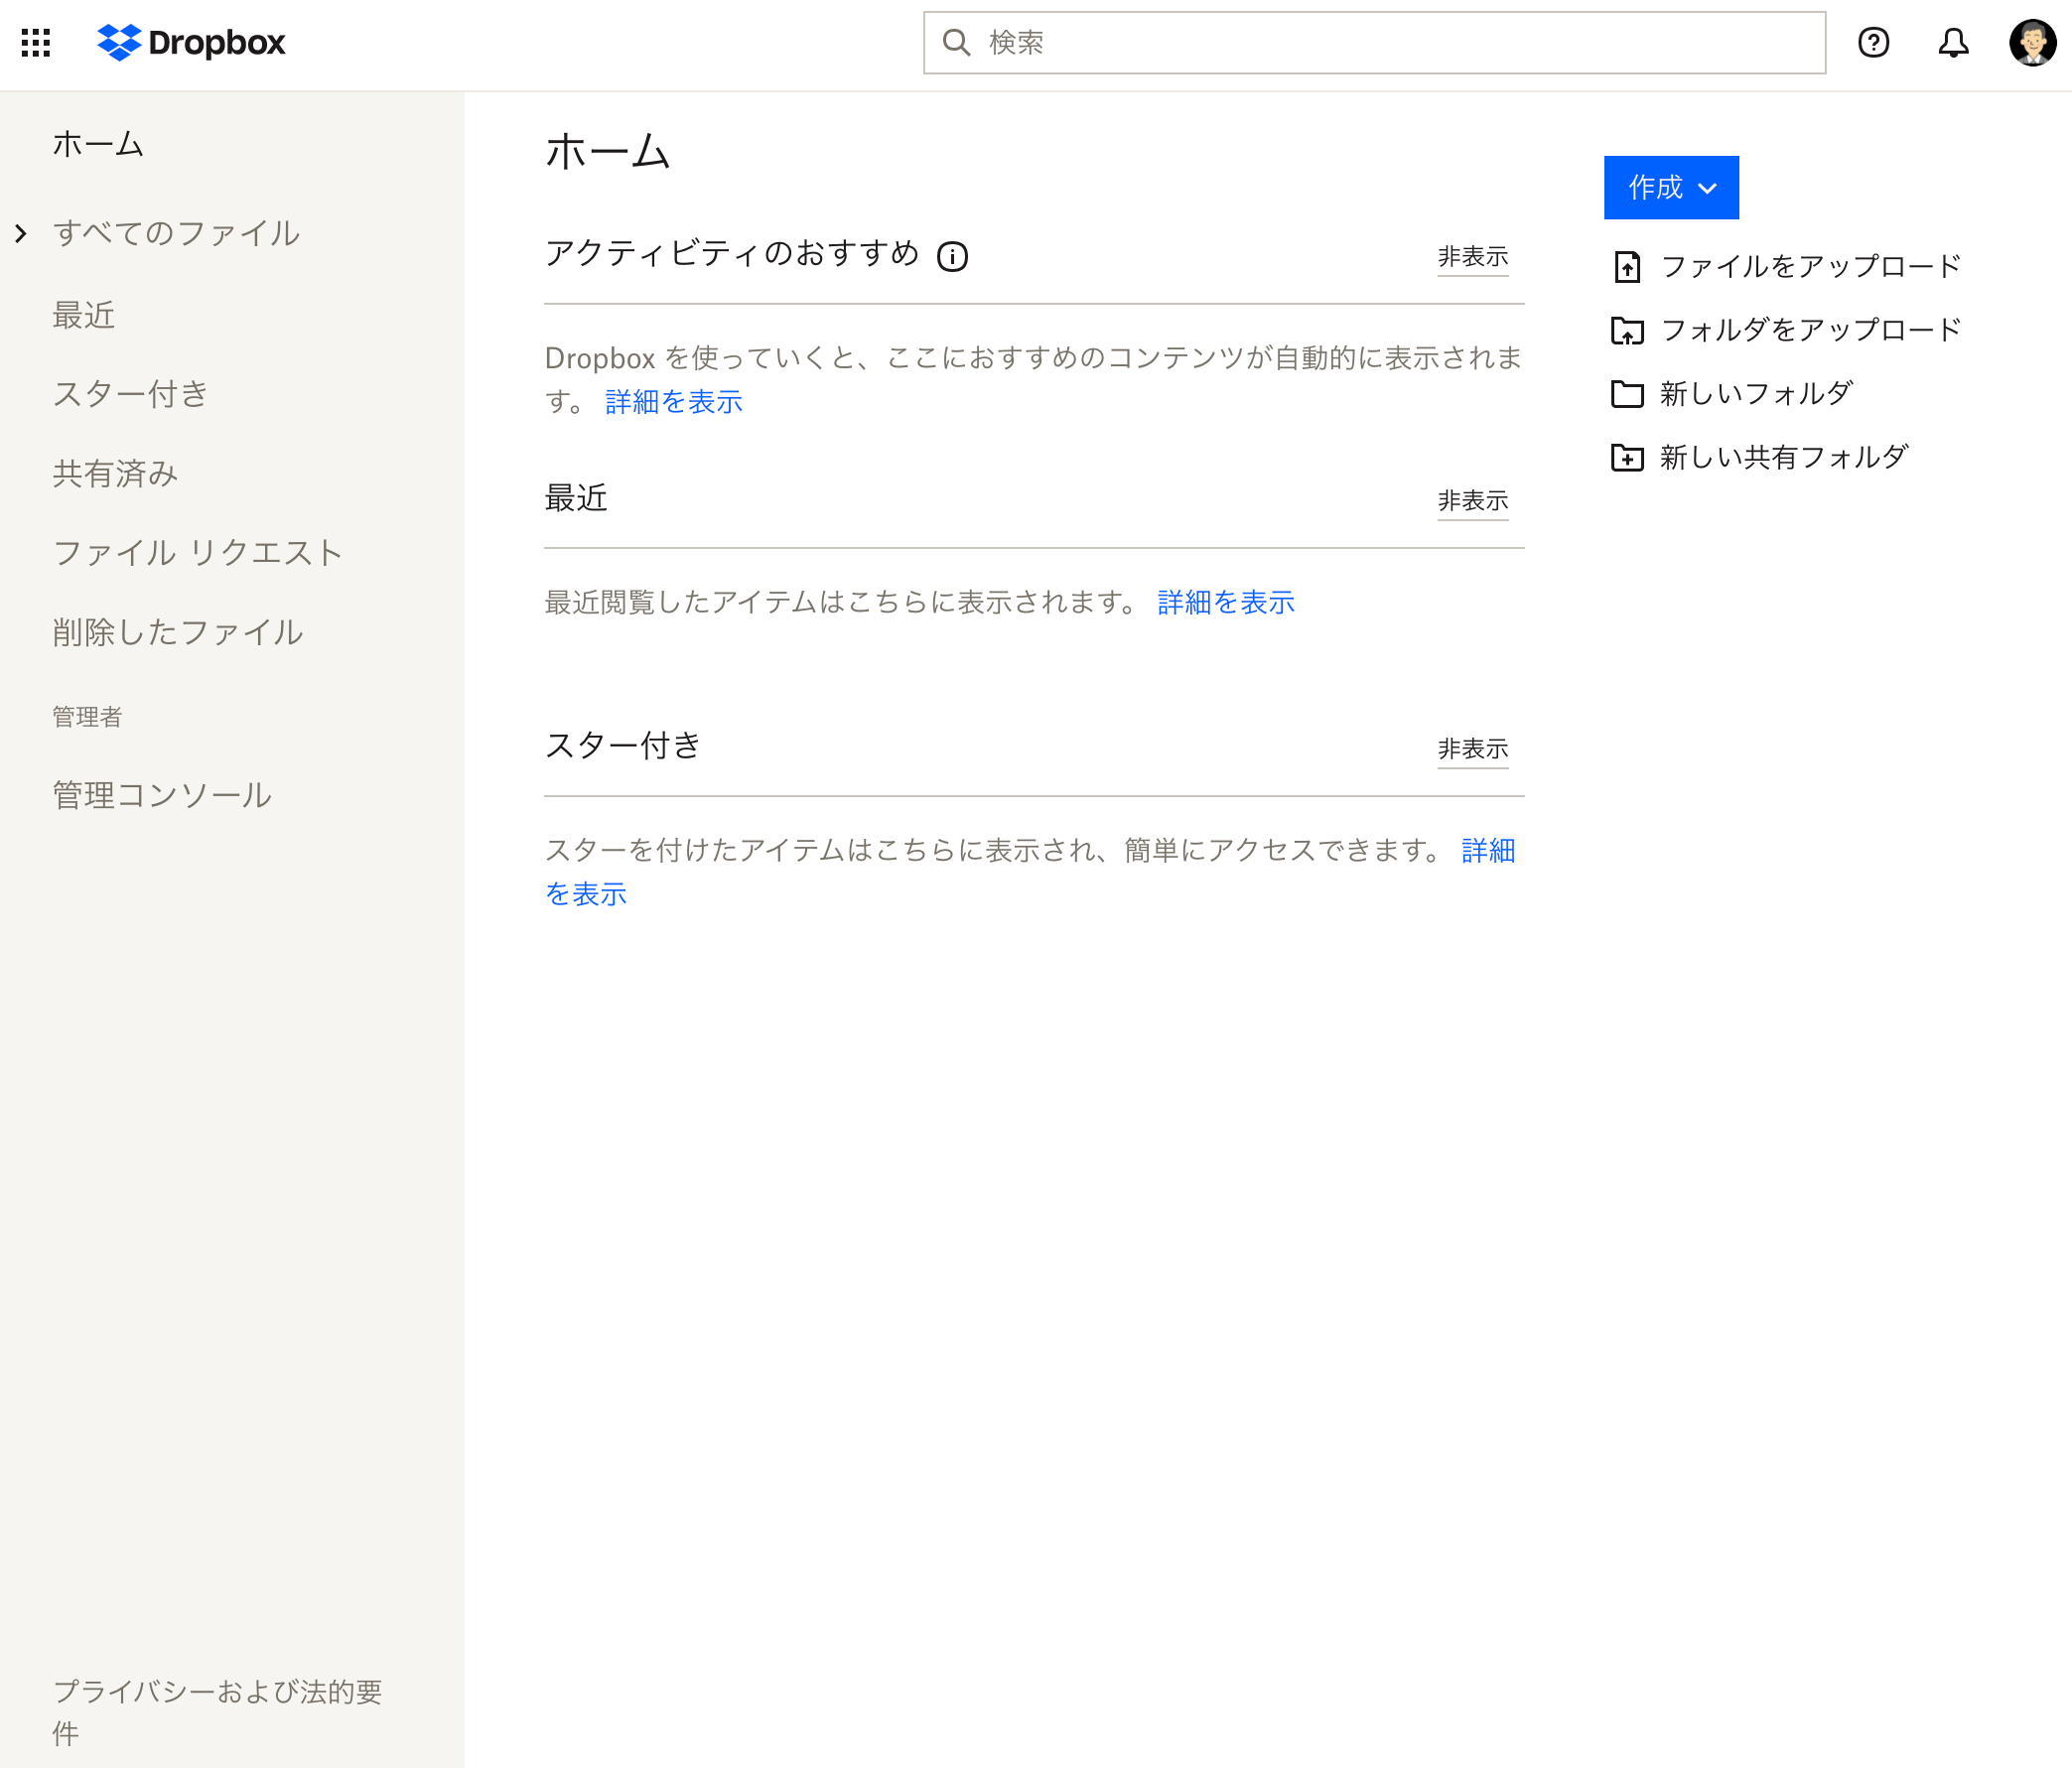The height and width of the screenshot is (1768, 2072).
Task: Open the app grid launcher icon
Action: [36, 42]
